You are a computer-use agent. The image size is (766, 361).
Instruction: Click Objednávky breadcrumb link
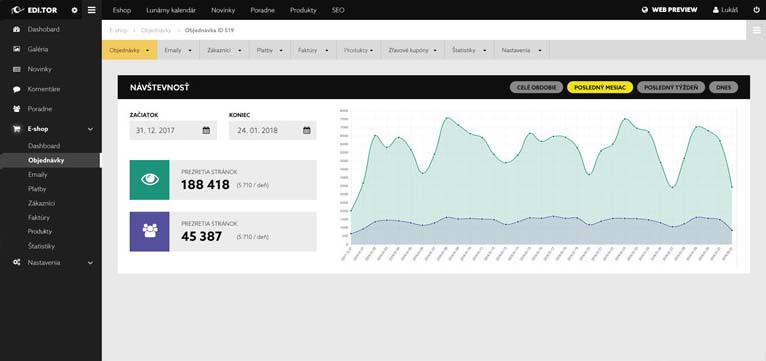[x=156, y=30]
